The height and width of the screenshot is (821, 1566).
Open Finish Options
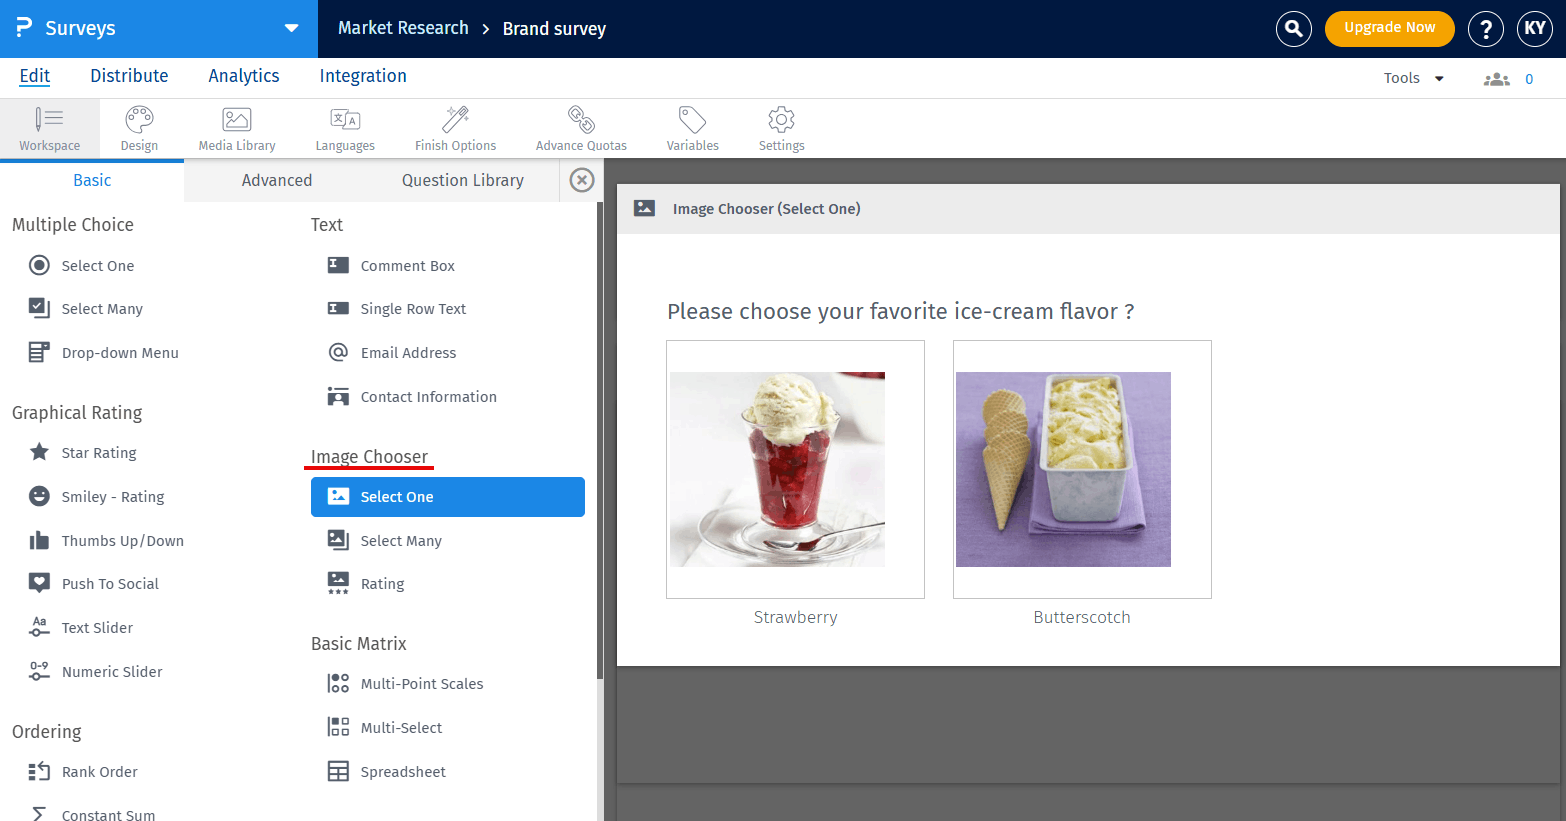pyautogui.click(x=455, y=128)
